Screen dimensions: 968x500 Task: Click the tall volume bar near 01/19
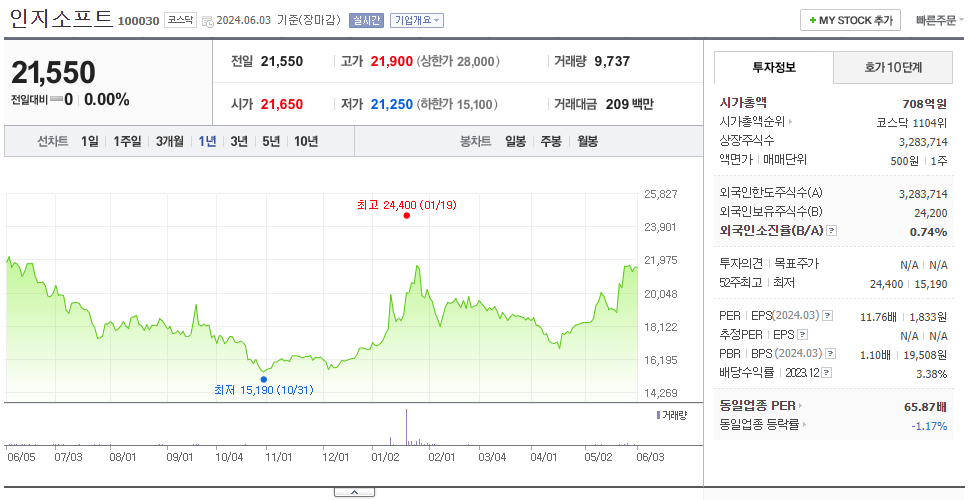click(406, 427)
